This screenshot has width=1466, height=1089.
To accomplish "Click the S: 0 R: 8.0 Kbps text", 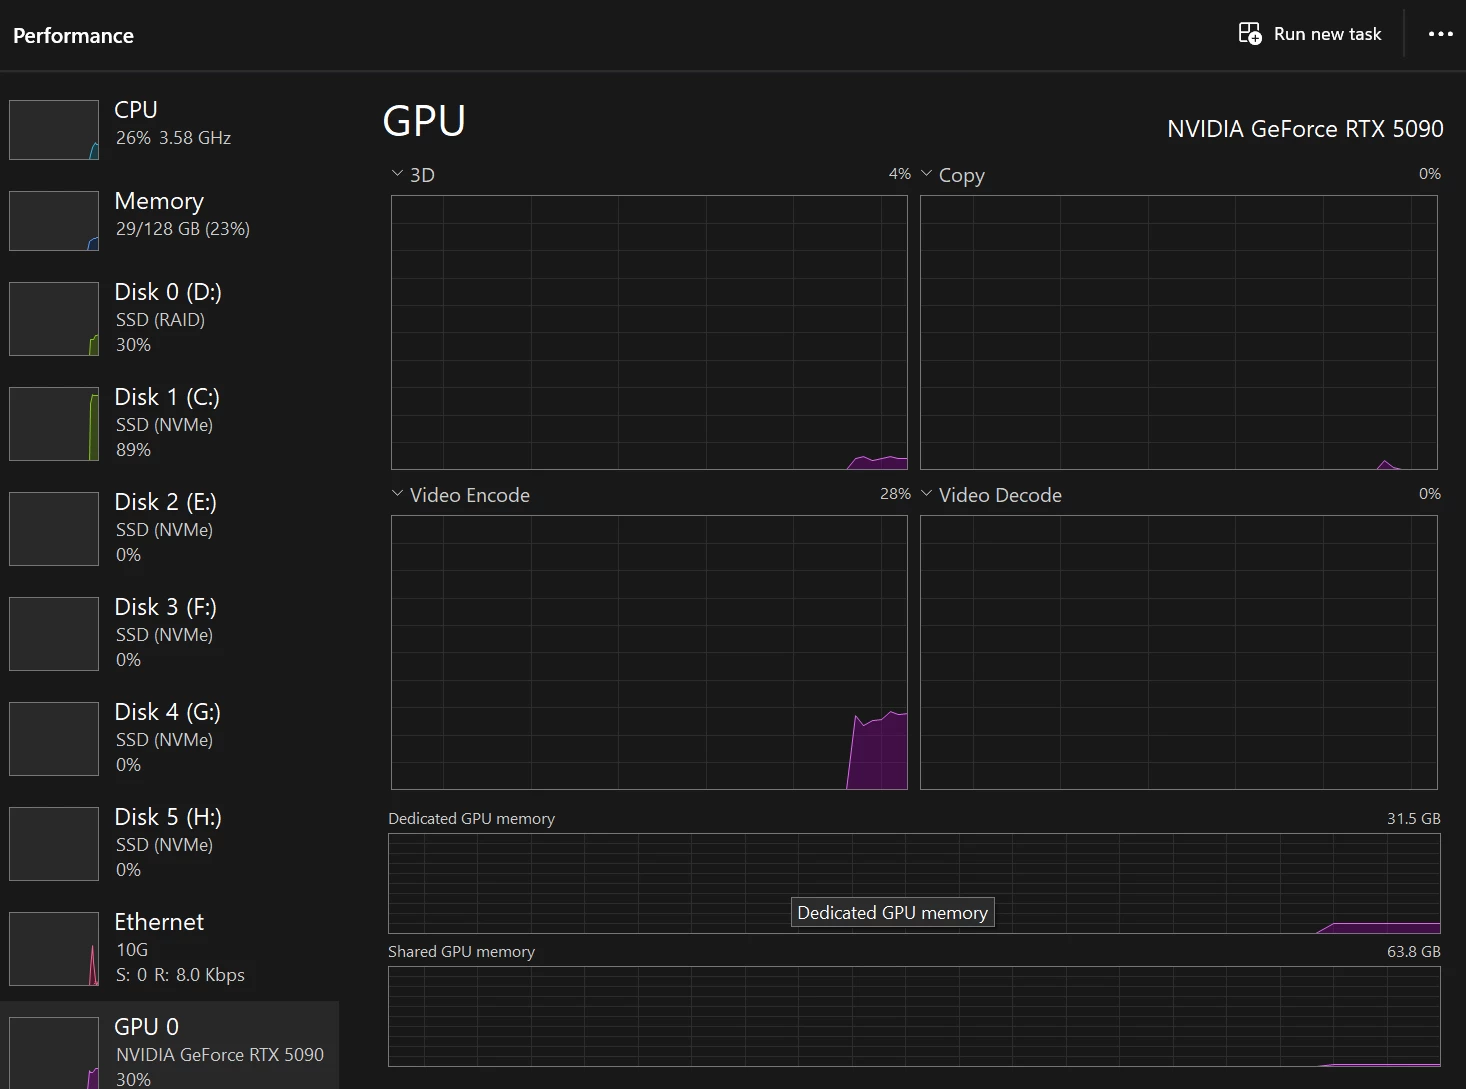I will (180, 974).
